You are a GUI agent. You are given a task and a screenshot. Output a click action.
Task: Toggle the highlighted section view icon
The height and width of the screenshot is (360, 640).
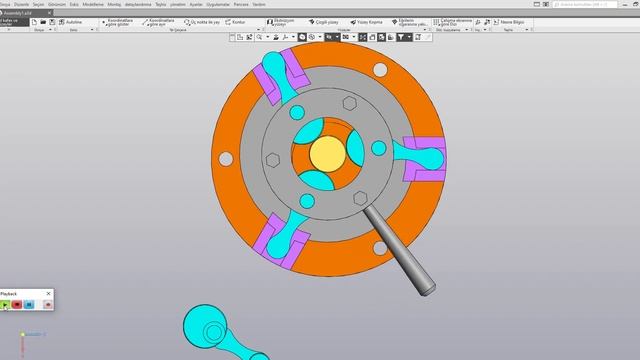click(x=381, y=37)
